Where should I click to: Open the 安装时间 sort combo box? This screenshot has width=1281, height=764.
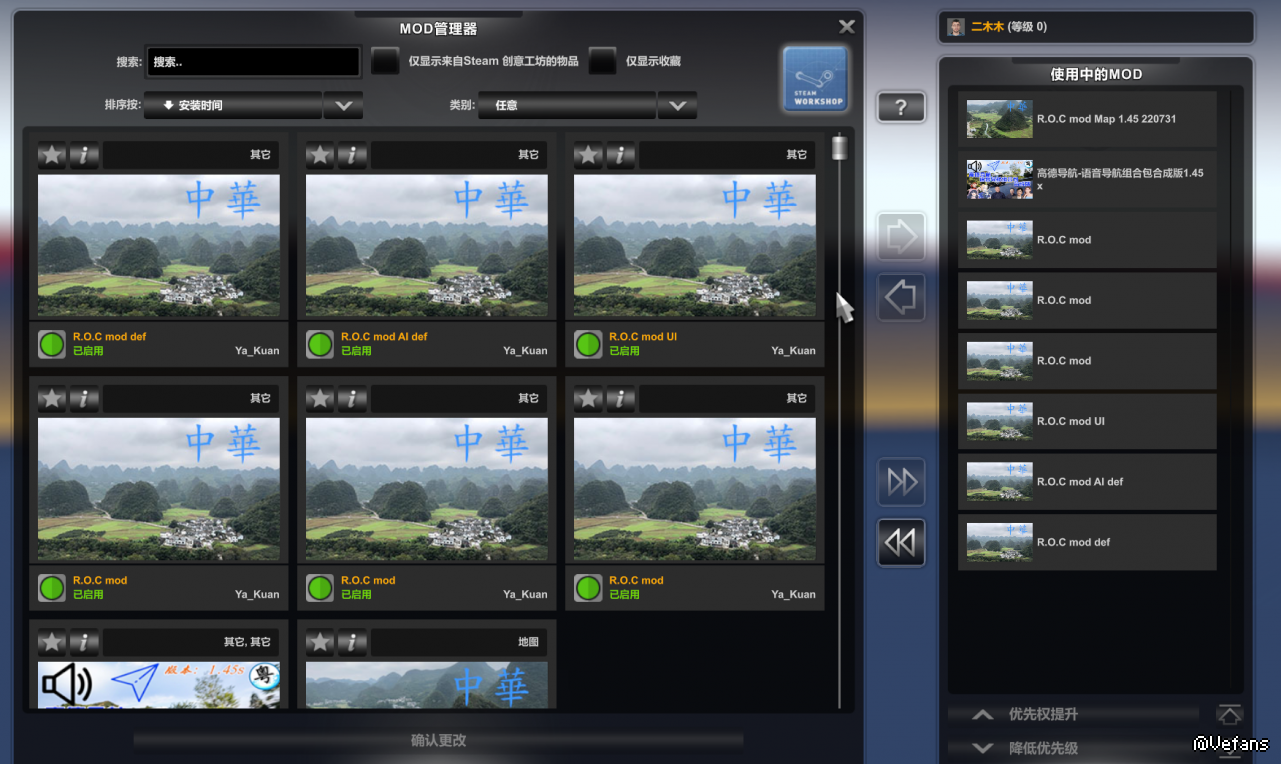pyautogui.click(x=233, y=105)
